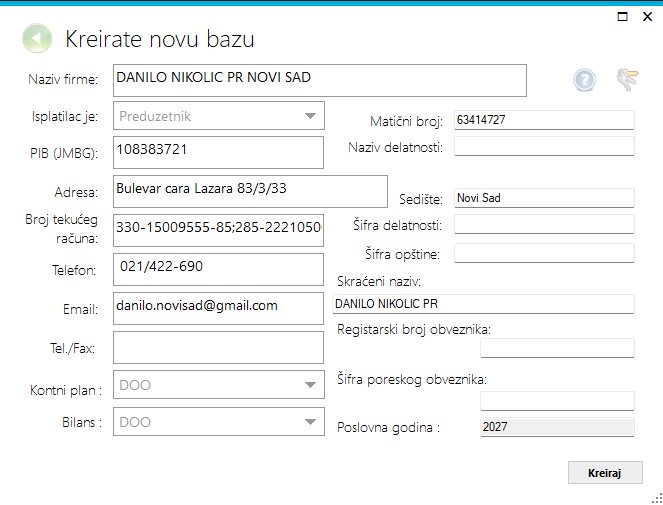Focus the Telefon input field
Image resolution: width=663 pixels, height=505 pixels.
click(x=218, y=269)
